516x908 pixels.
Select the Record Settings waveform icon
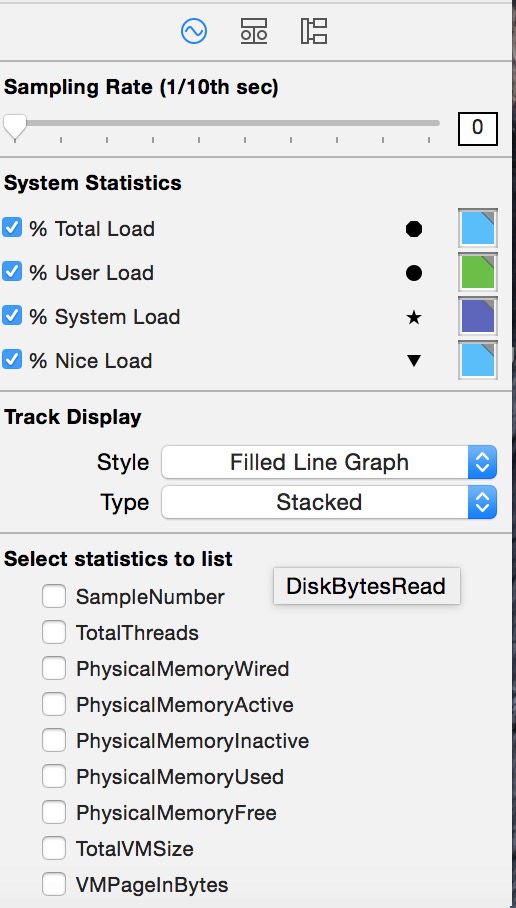pos(194,31)
